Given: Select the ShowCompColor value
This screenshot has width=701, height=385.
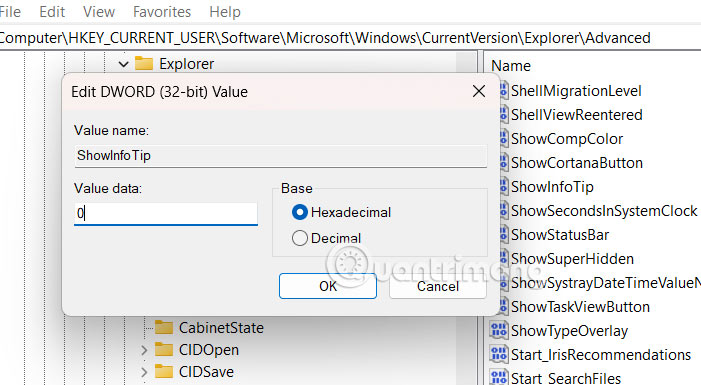Looking at the screenshot, I should pyautogui.click(x=567, y=139).
